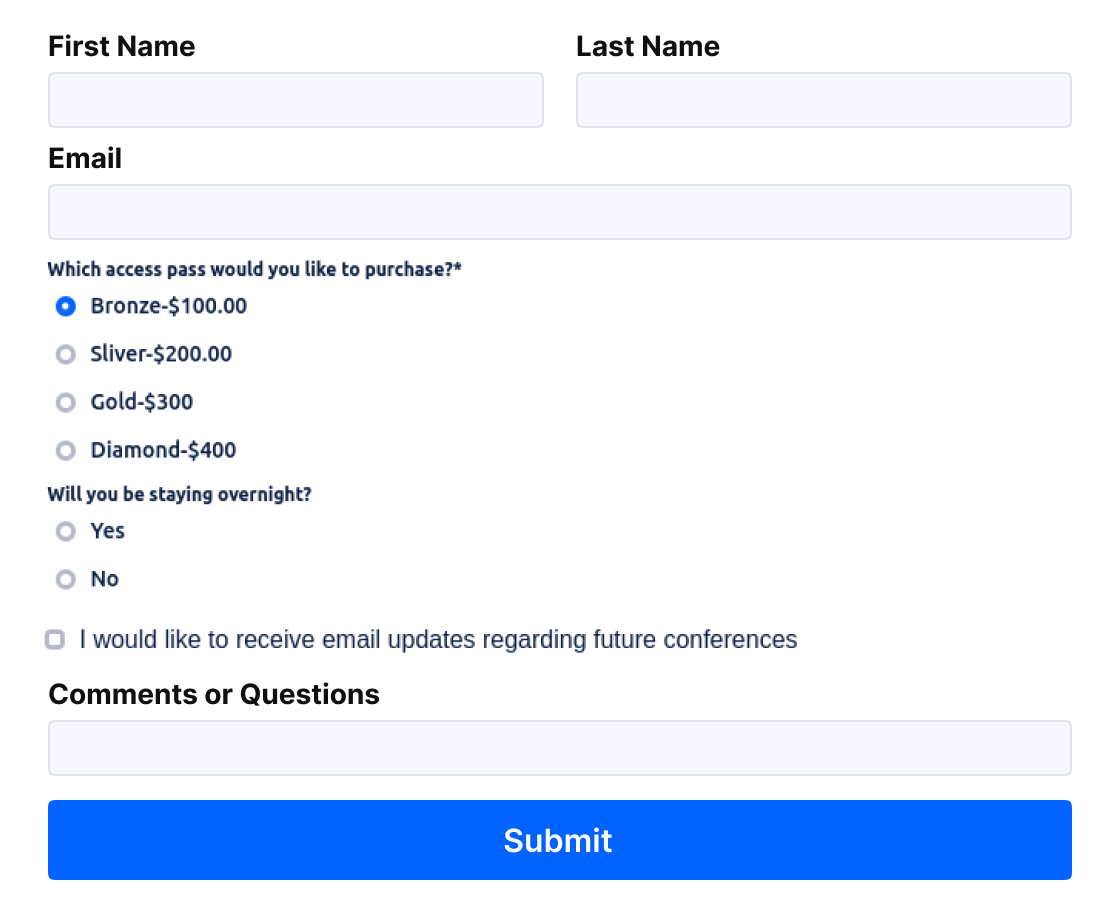Click the access pass question text
This screenshot has width=1120, height=912.
pos(254,269)
